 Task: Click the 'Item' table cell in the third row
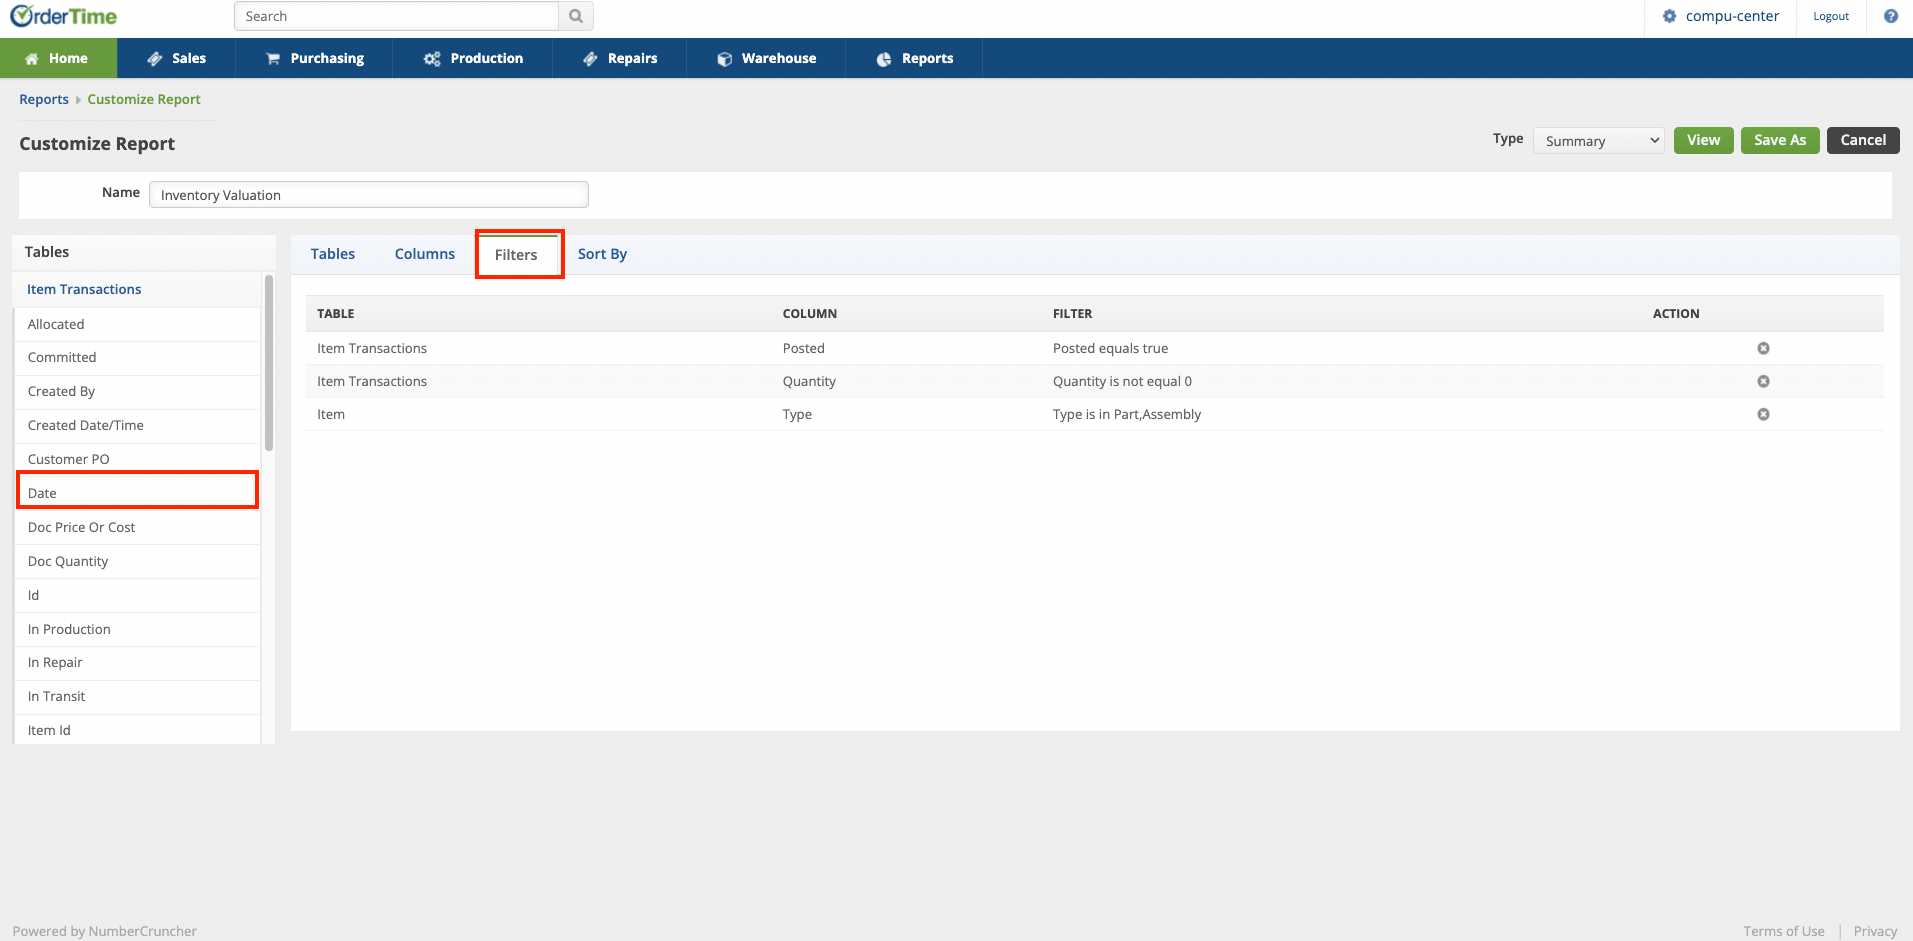331,414
